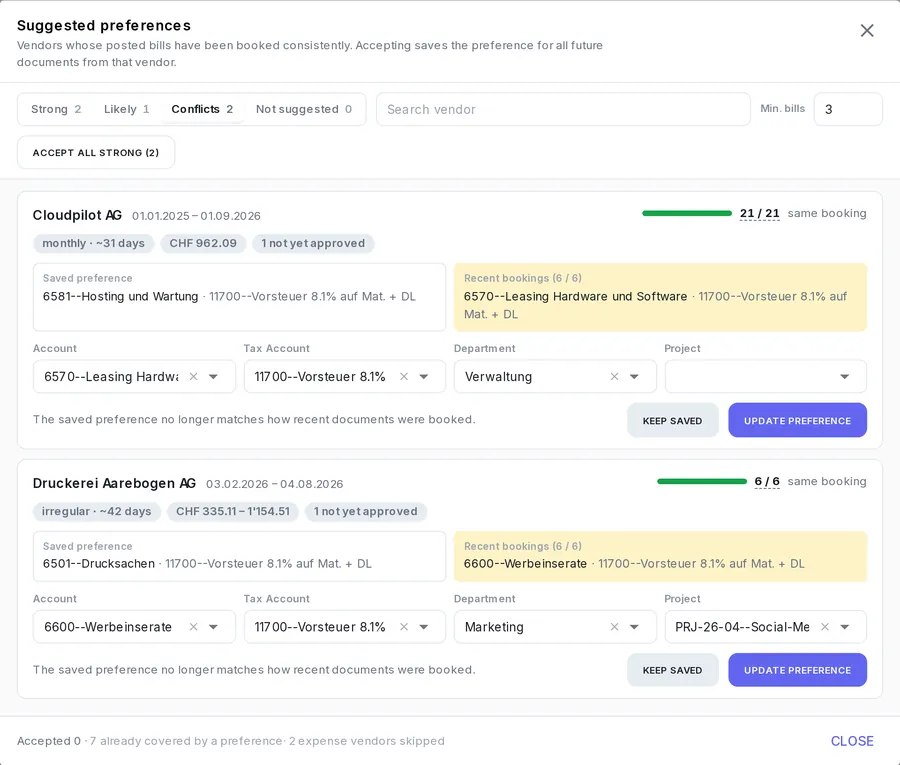The height and width of the screenshot is (765, 900).
Task: Click footer '2 expense vendors skipped'
Action: (x=367, y=741)
